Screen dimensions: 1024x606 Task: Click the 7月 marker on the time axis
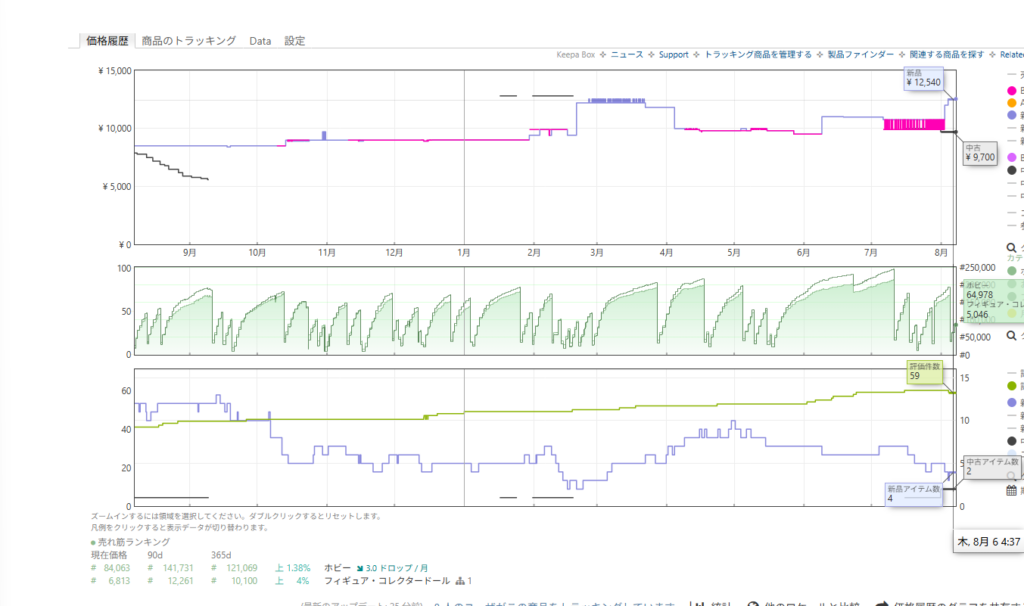point(871,253)
